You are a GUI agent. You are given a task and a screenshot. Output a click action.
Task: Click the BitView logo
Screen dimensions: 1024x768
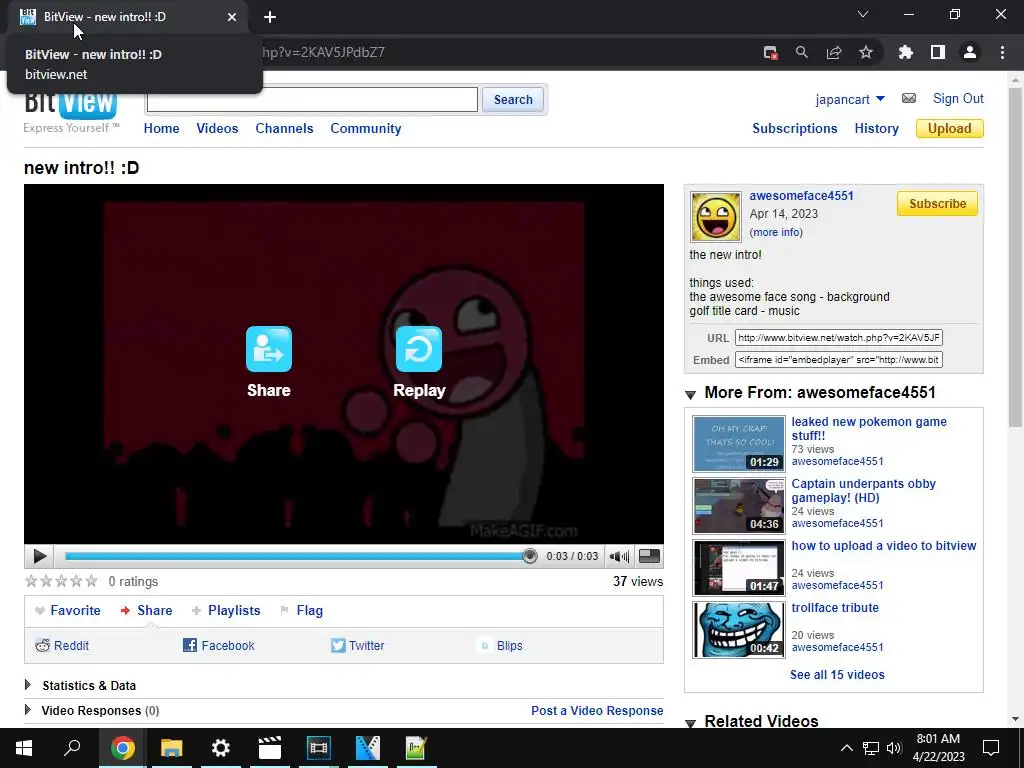tap(71, 108)
